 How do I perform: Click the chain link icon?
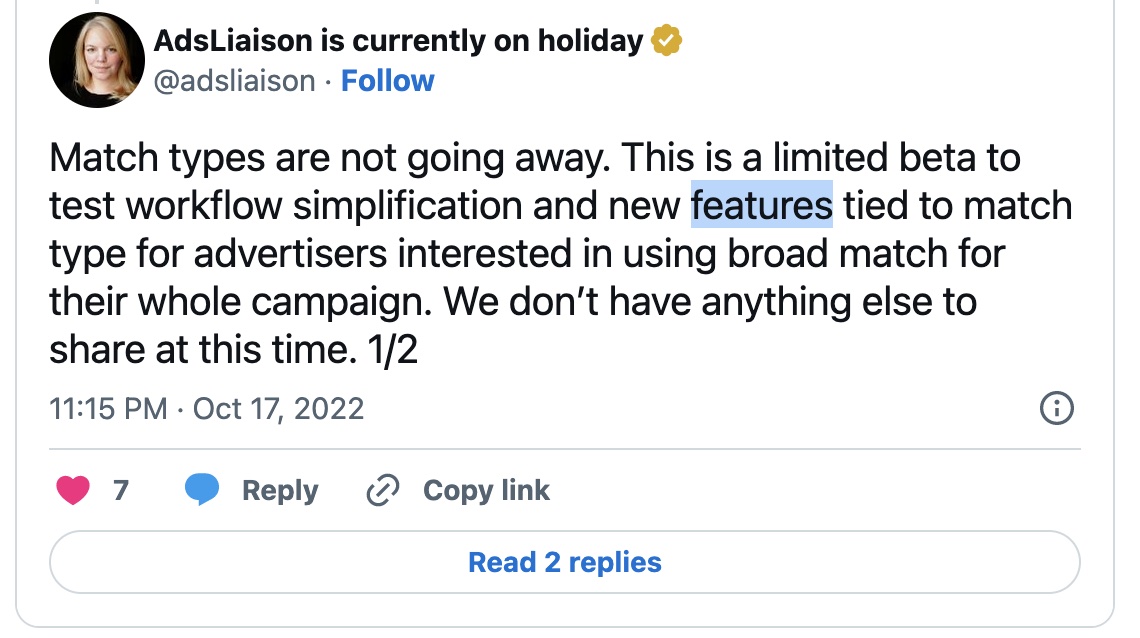point(383,490)
